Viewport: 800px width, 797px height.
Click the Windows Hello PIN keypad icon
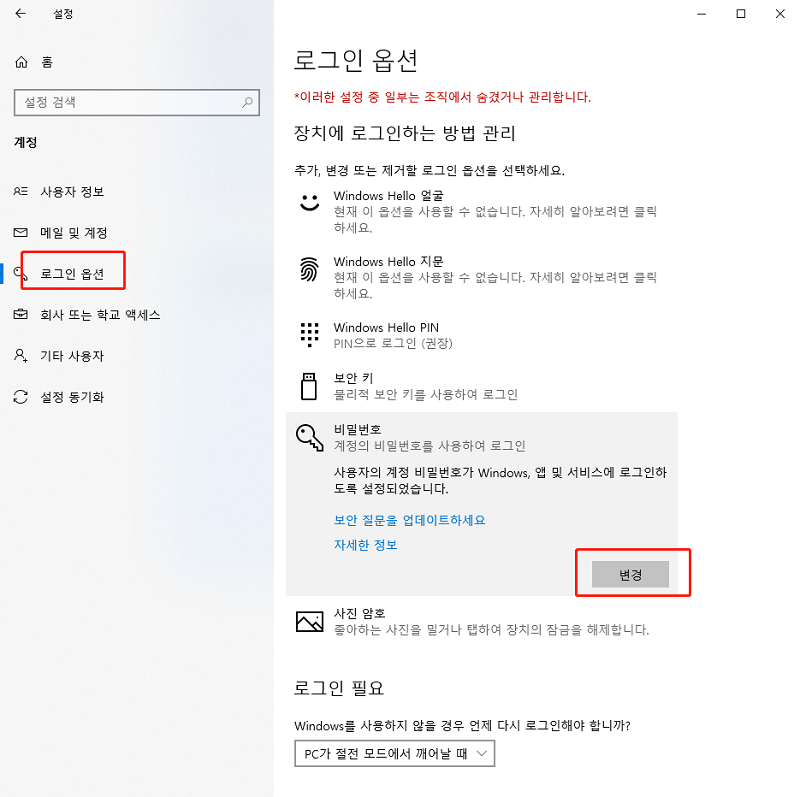[309, 335]
